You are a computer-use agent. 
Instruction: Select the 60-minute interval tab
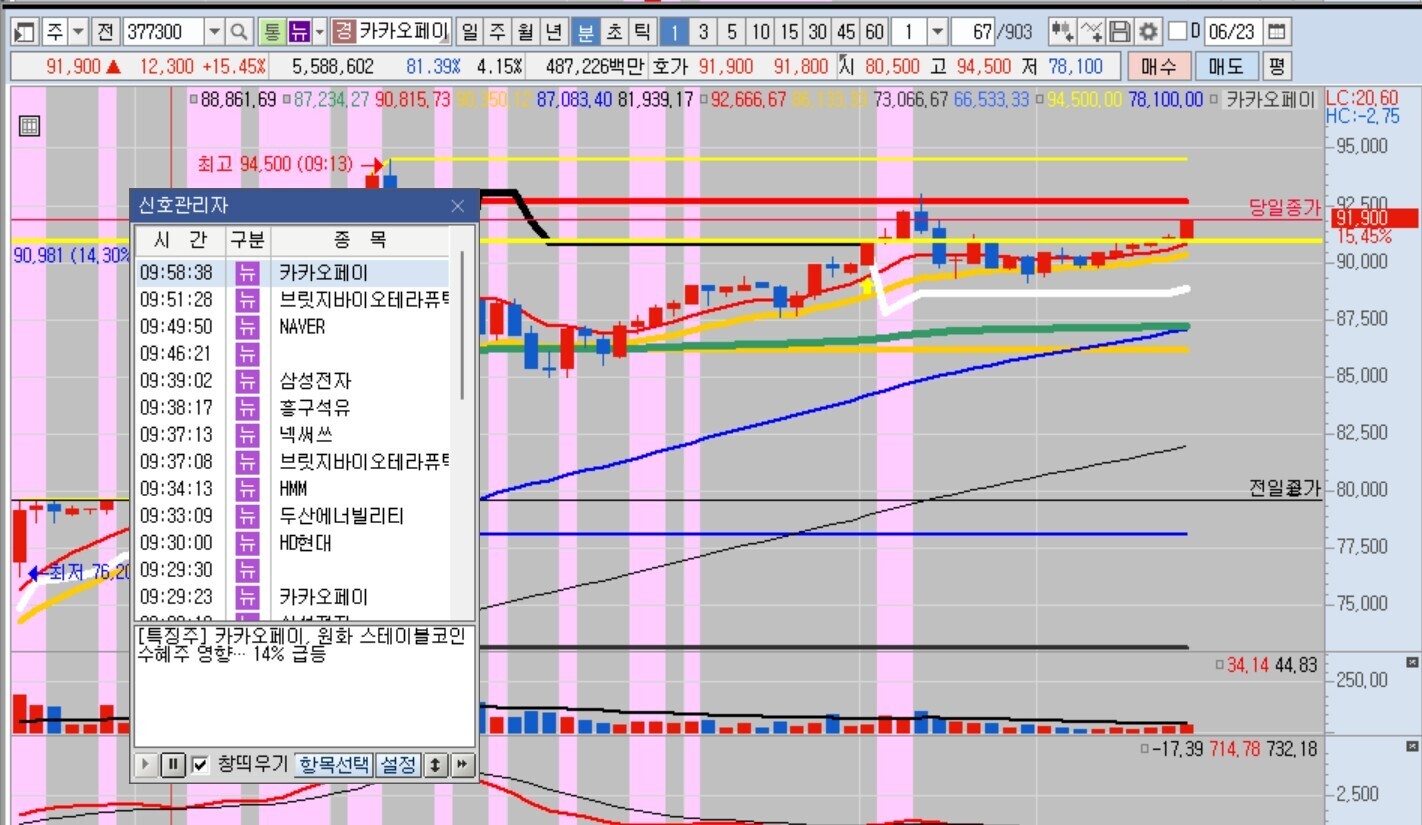pyautogui.click(x=875, y=32)
